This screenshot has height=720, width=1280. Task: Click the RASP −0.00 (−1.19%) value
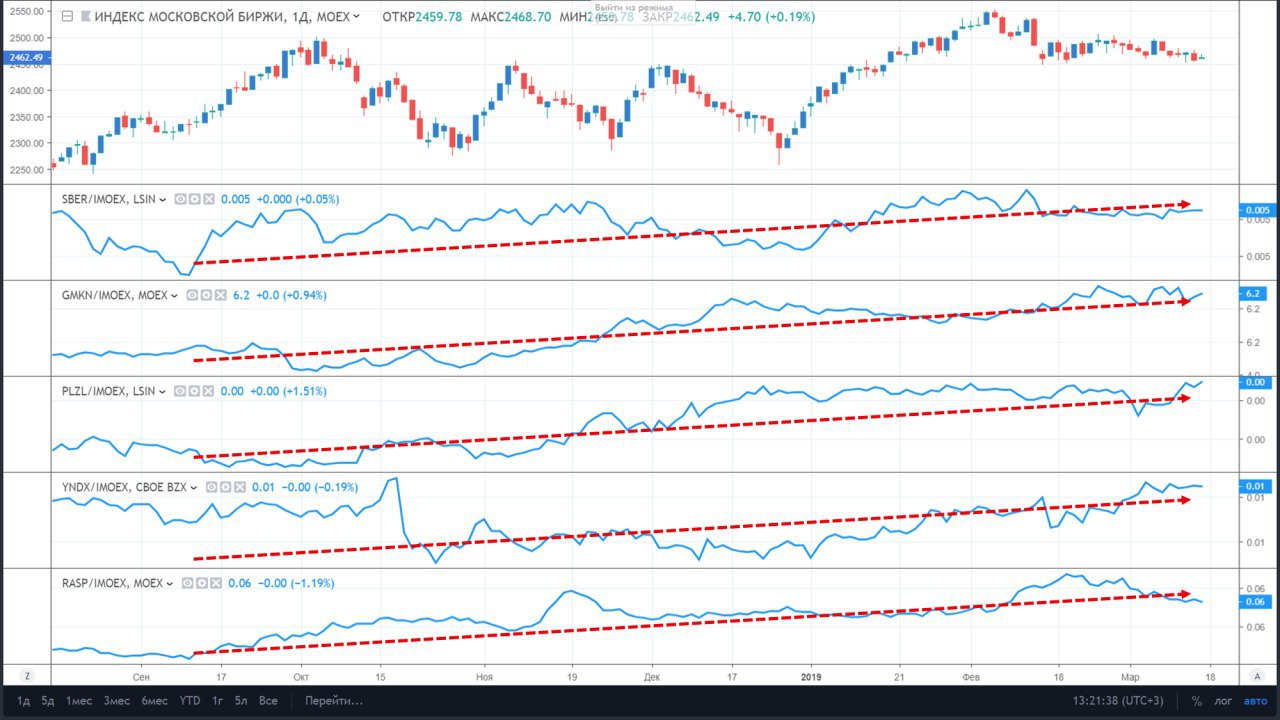pos(296,583)
